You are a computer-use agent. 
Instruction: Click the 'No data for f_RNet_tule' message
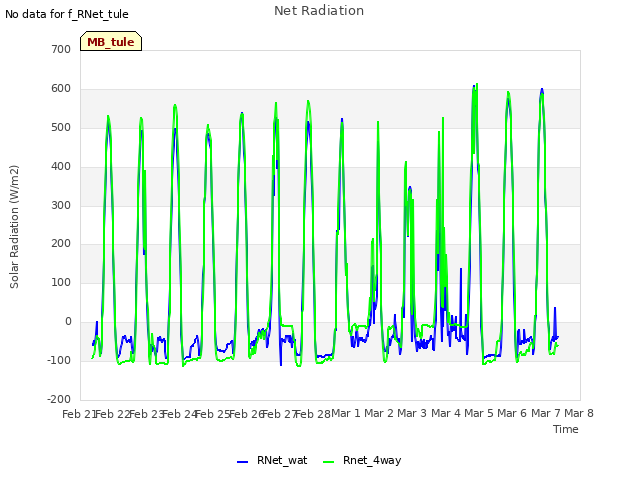pos(67,14)
